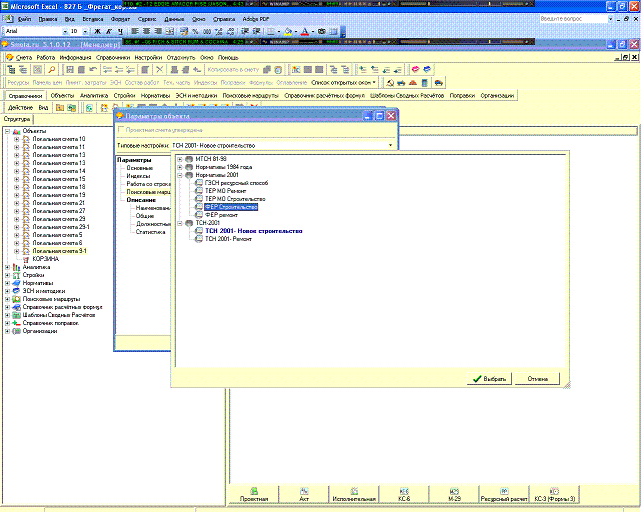Expand the Аналитика node in structure tree

(7, 267)
